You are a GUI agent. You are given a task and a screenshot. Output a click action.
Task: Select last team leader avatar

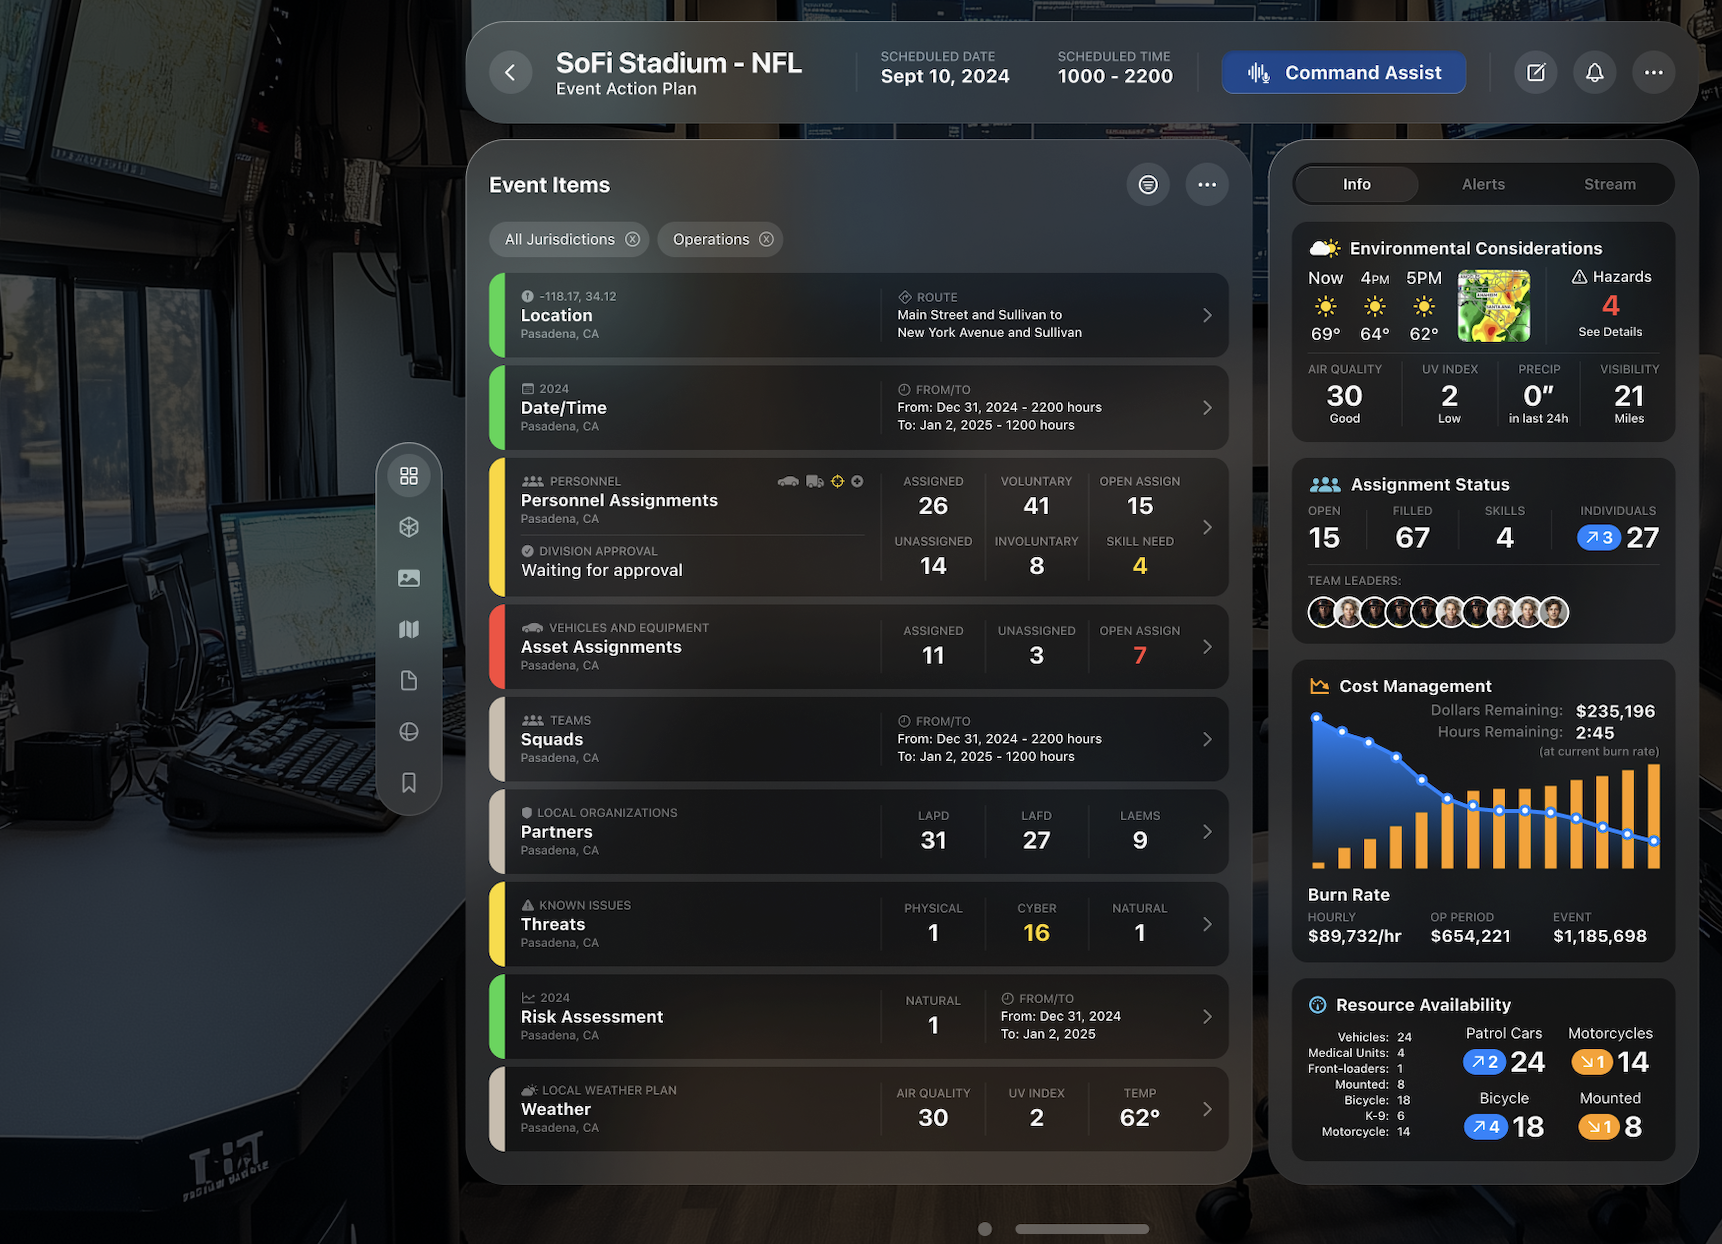point(1554,612)
